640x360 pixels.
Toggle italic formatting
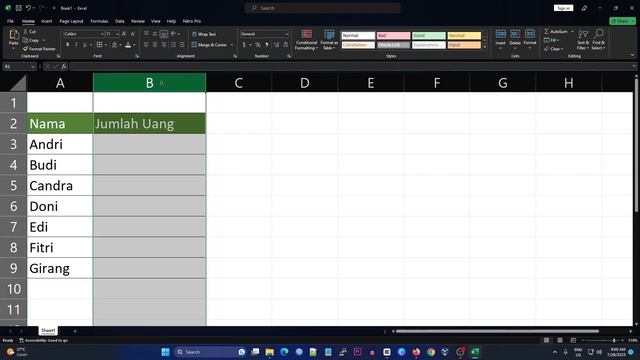pos(76,44)
